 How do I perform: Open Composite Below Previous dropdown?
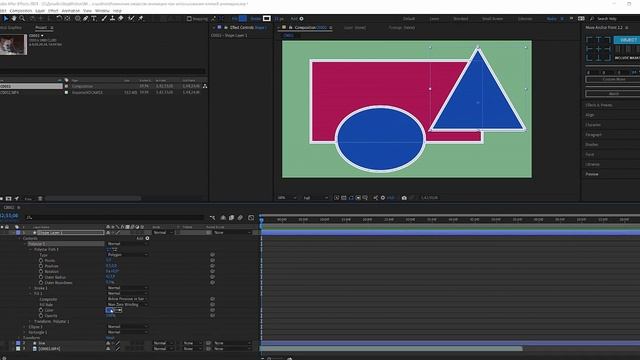click(x=127, y=299)
